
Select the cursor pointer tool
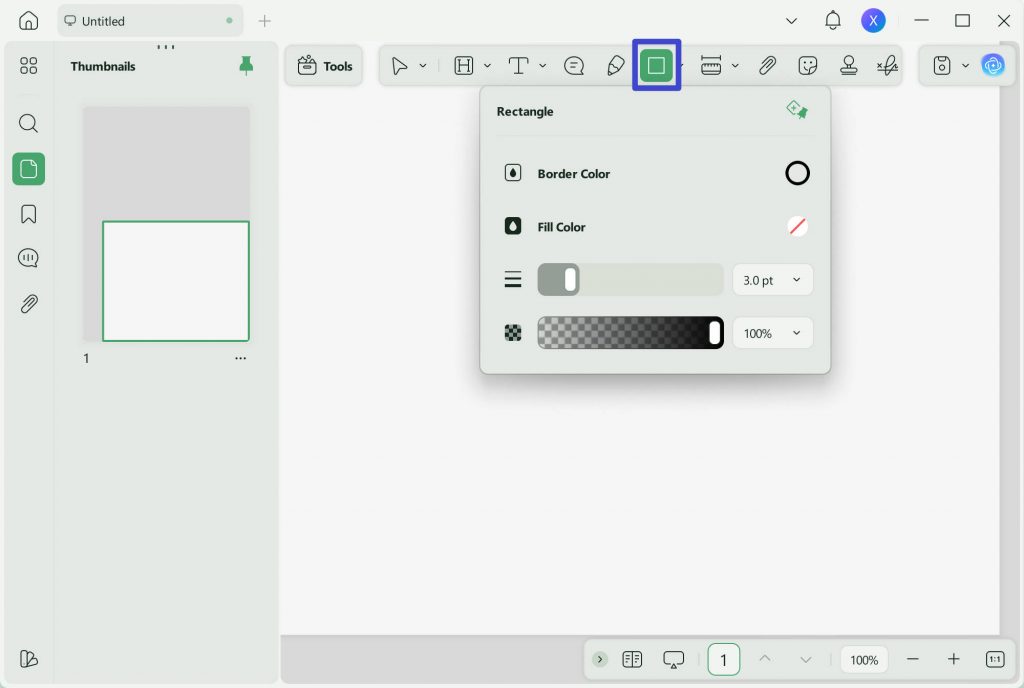pos(399,66)
